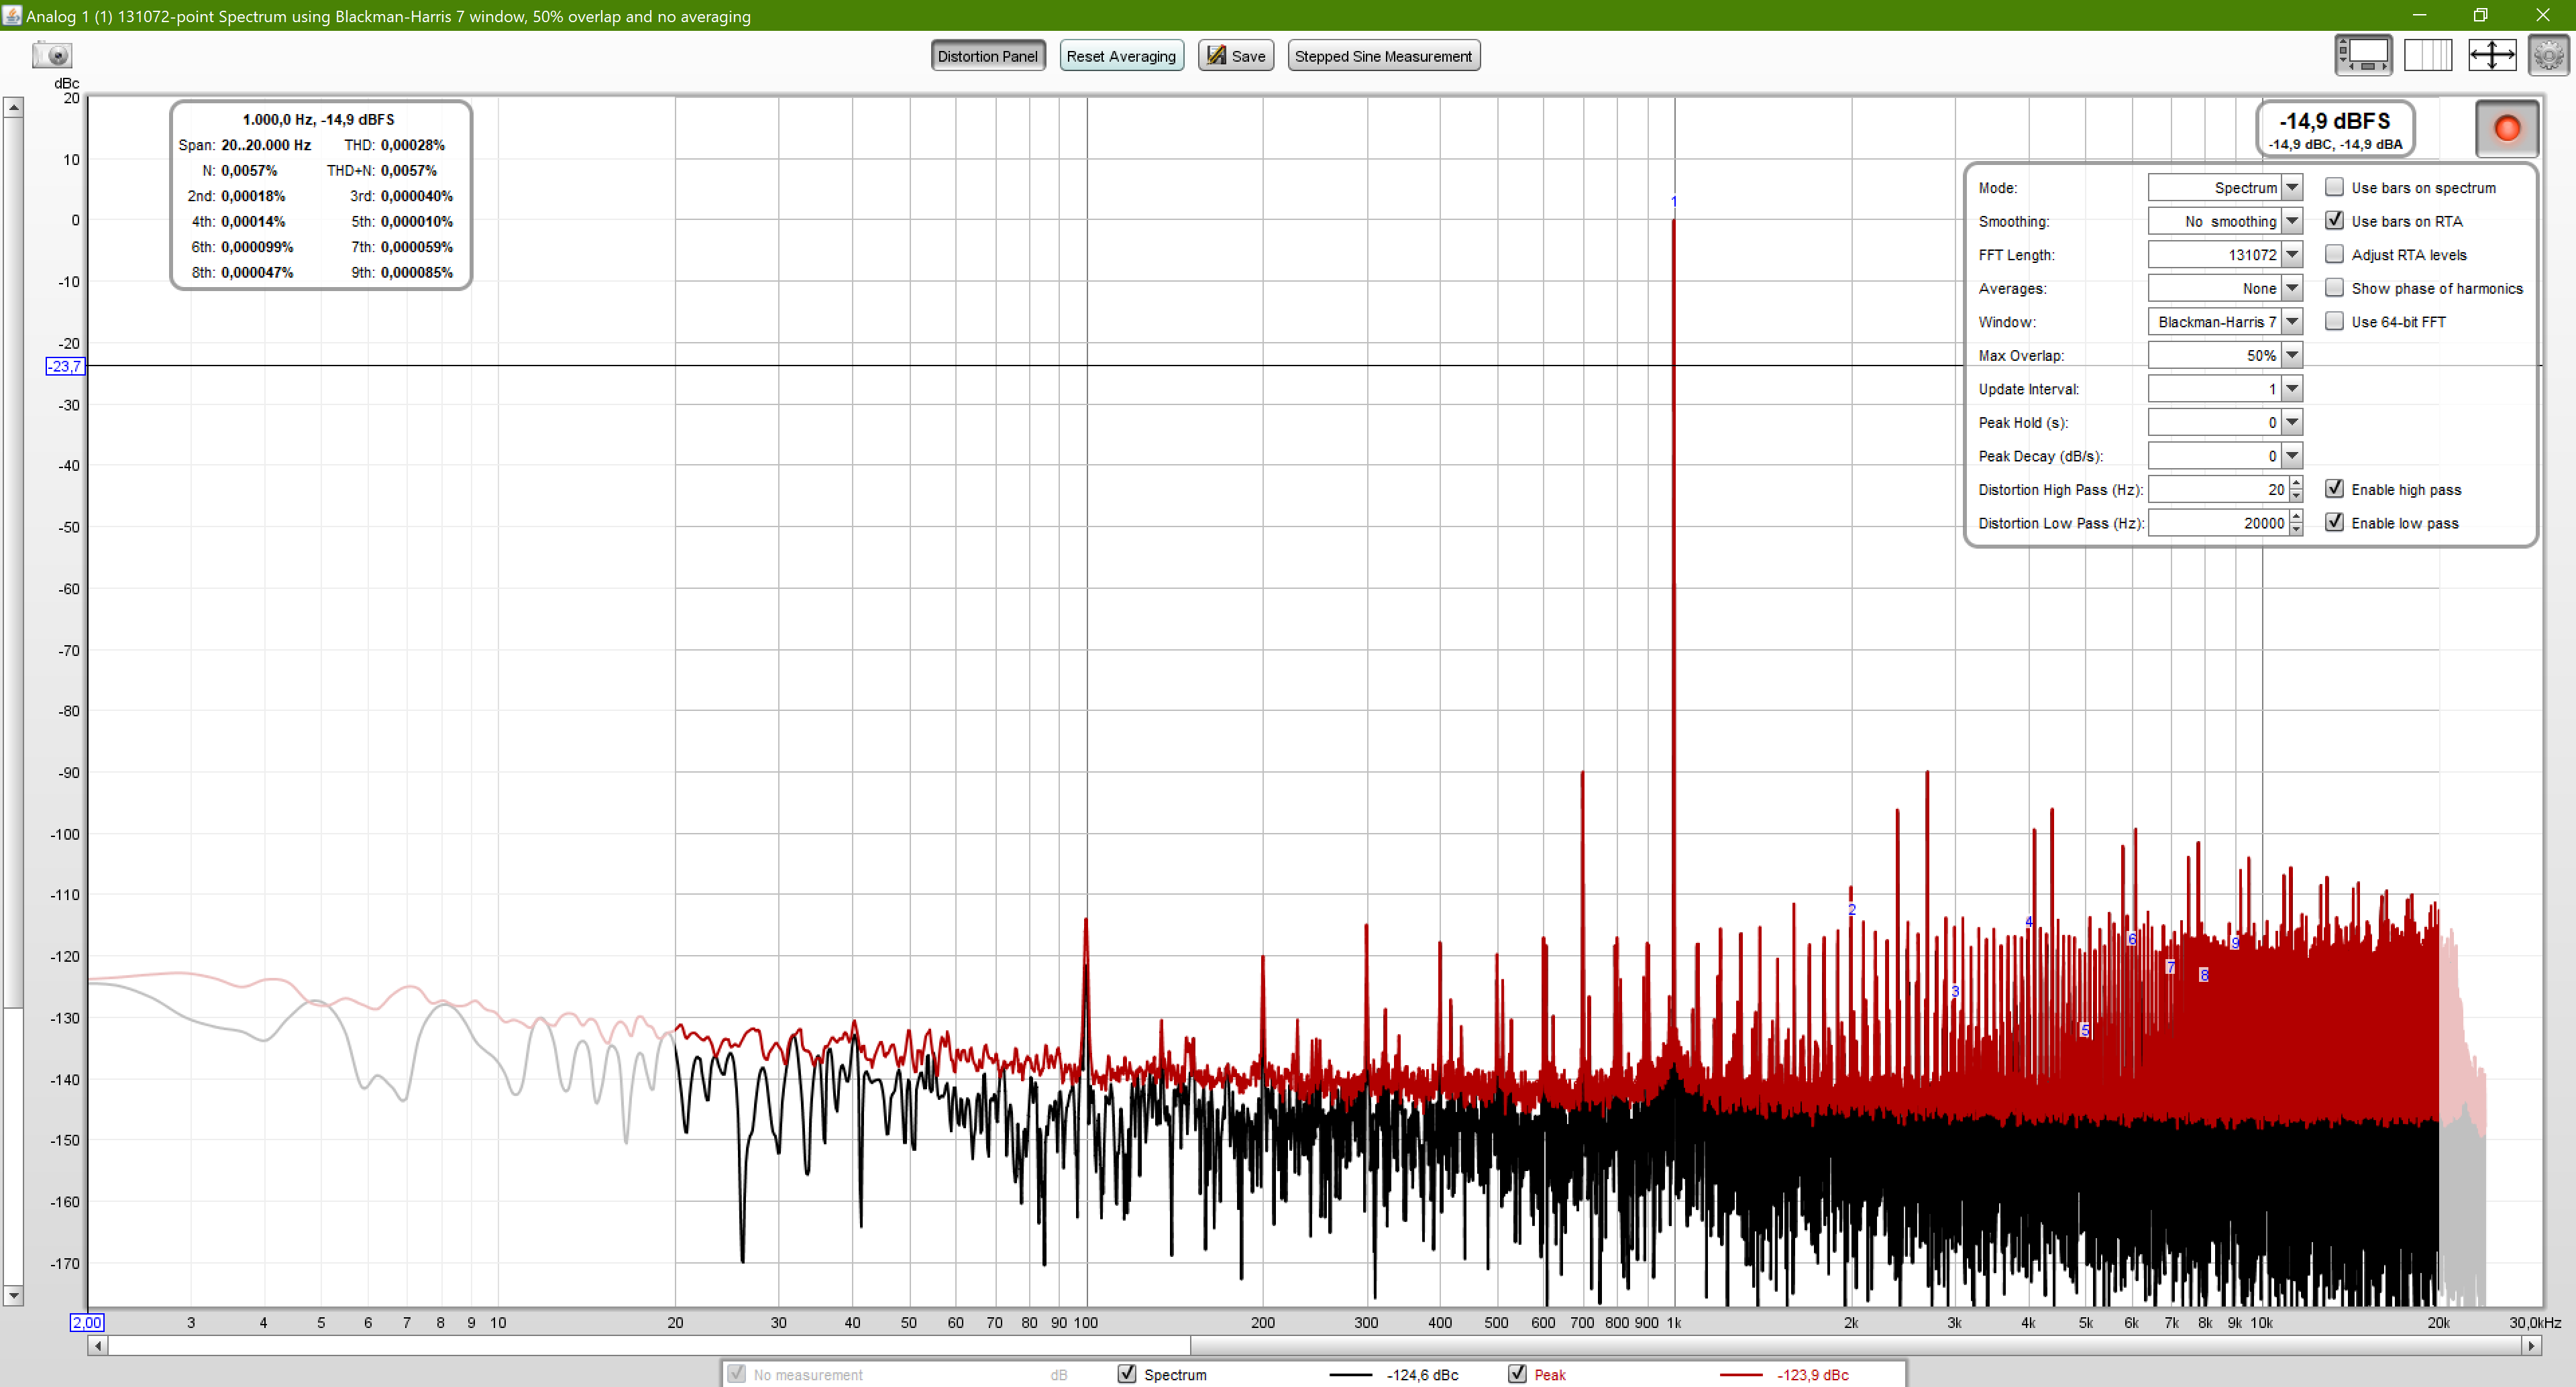
Task: Click the Save button disk icon
Action: point(1216,56)
